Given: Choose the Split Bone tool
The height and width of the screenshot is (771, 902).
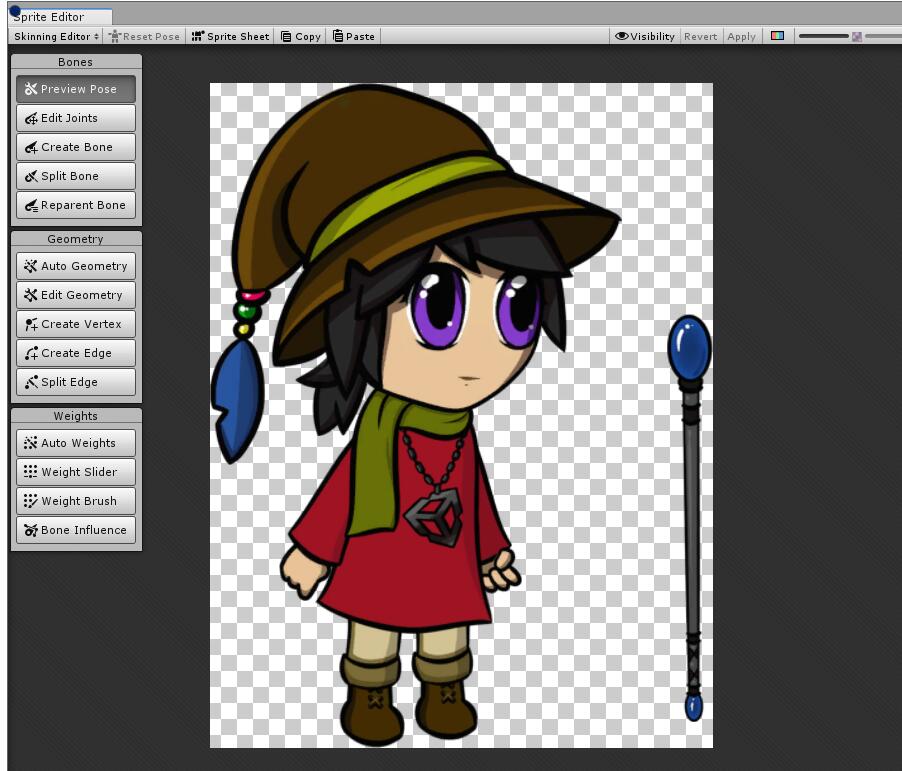Looking at the screenshot, I should [76, 176].
